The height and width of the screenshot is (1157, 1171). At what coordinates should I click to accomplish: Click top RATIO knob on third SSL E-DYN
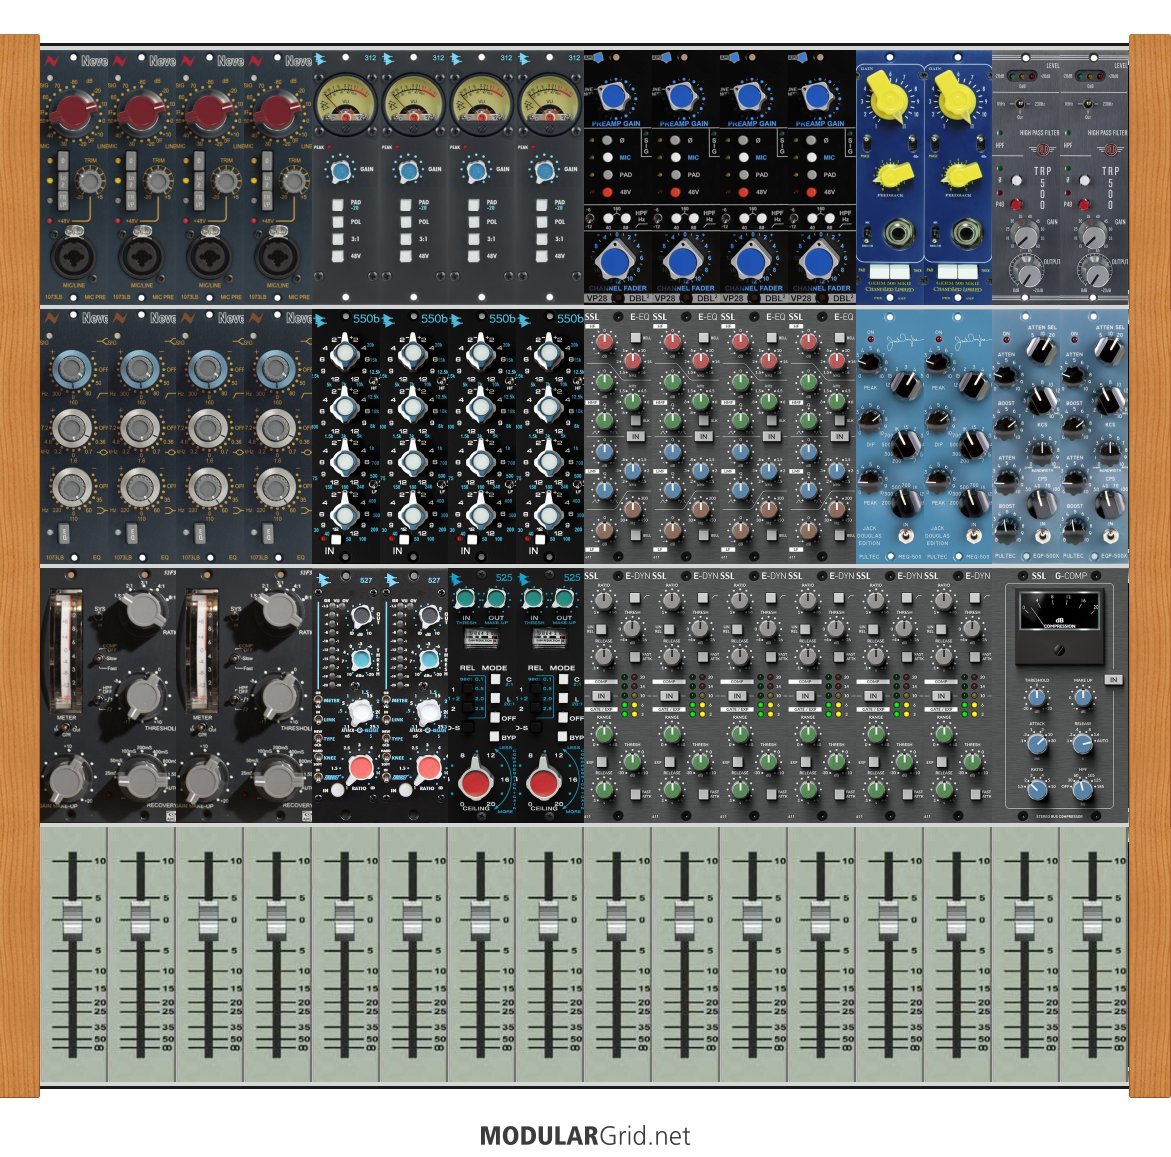tap(740, 601)
